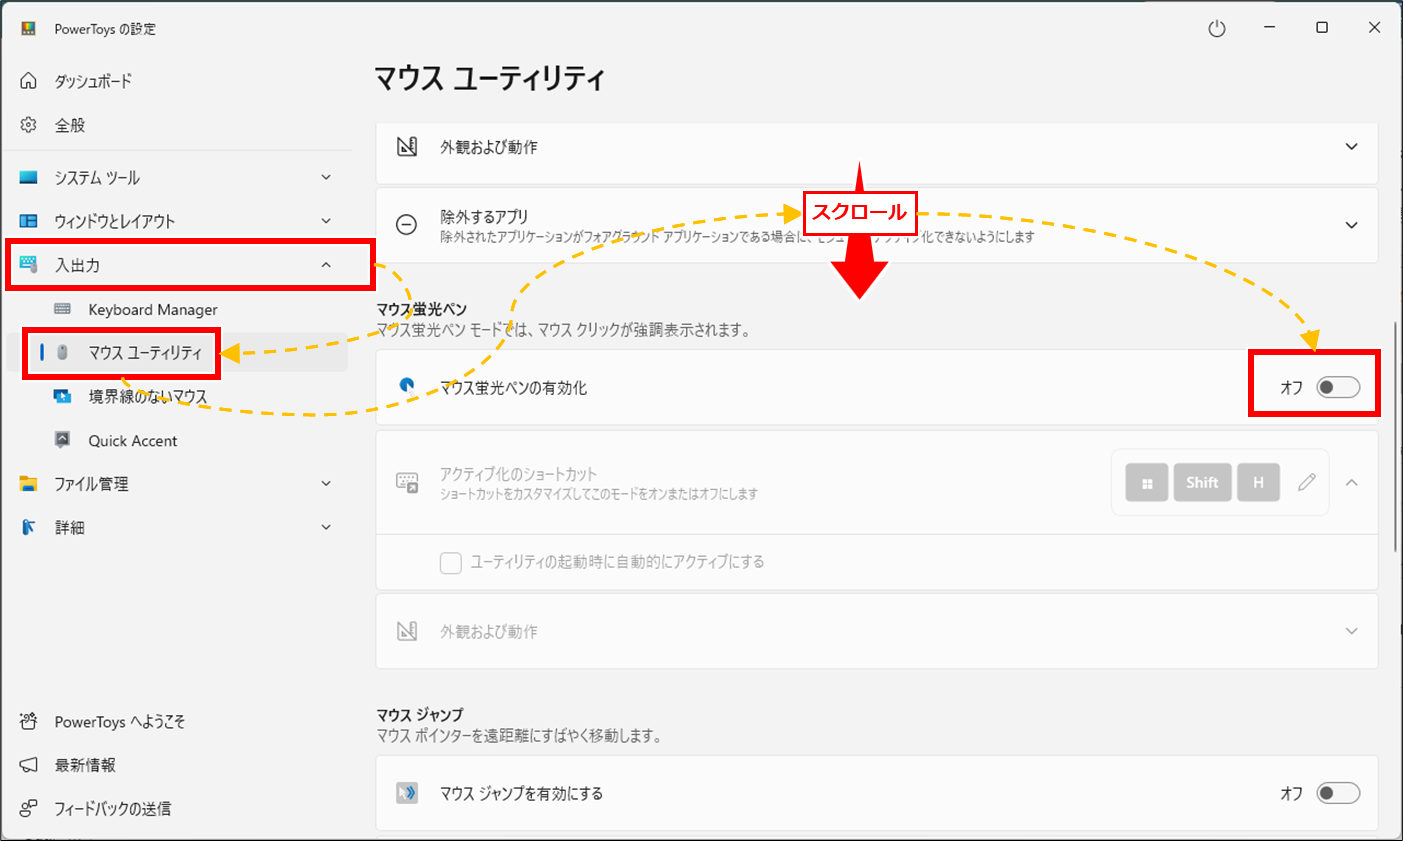Viewport: 1403px width, 841px height.
Task: Enable the マウス蛍光ペン toggle switch
Action: 1338,387
